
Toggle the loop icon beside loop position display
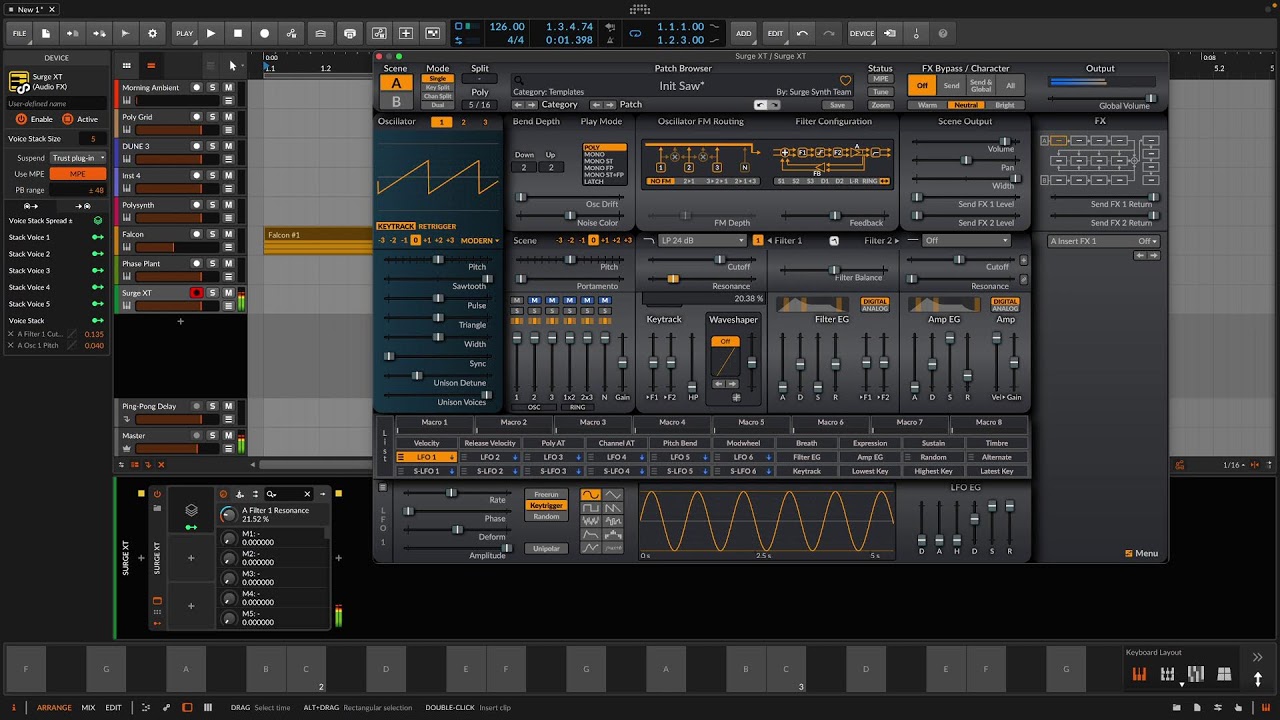tap(634, 33)
